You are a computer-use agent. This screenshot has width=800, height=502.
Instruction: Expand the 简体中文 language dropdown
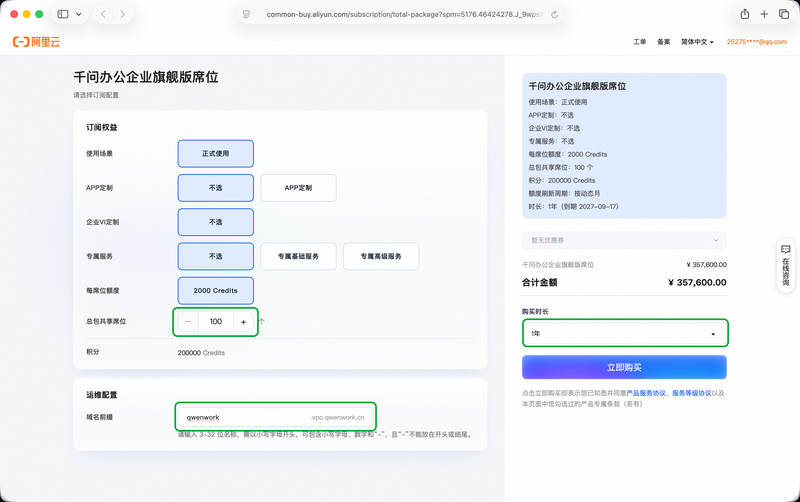coord(697,42)
